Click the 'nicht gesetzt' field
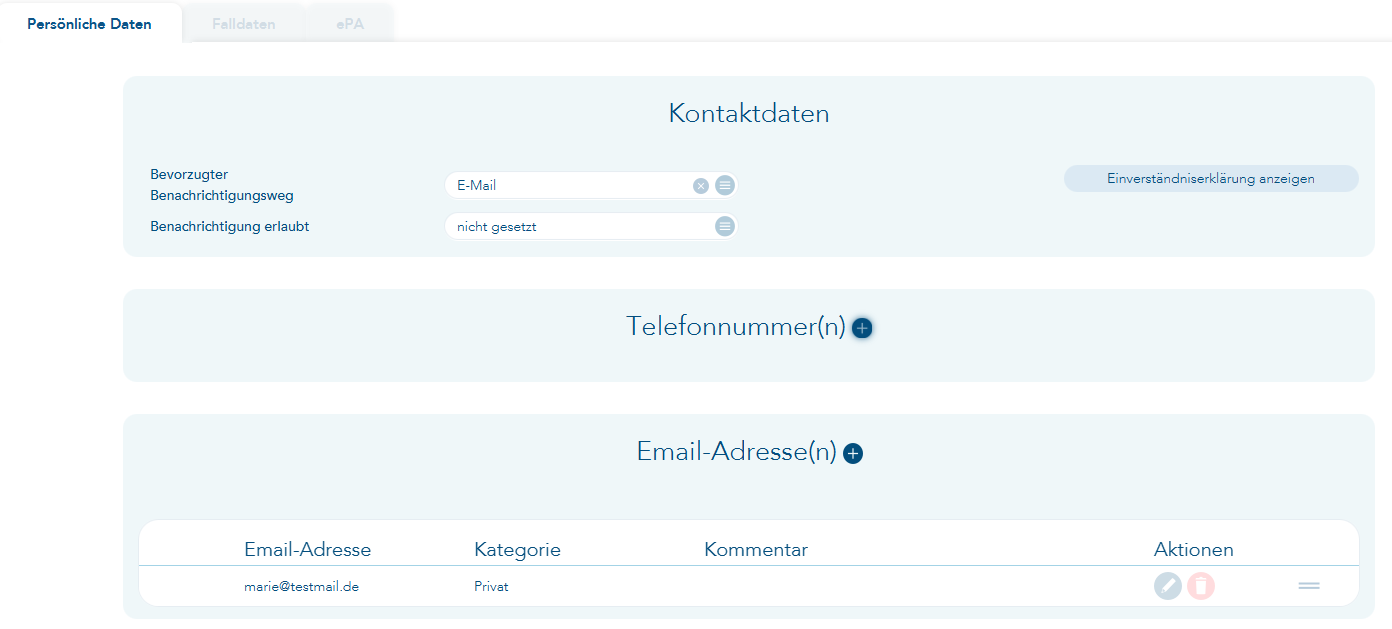The image size is (1392, 629). click(x=575, y=227)
